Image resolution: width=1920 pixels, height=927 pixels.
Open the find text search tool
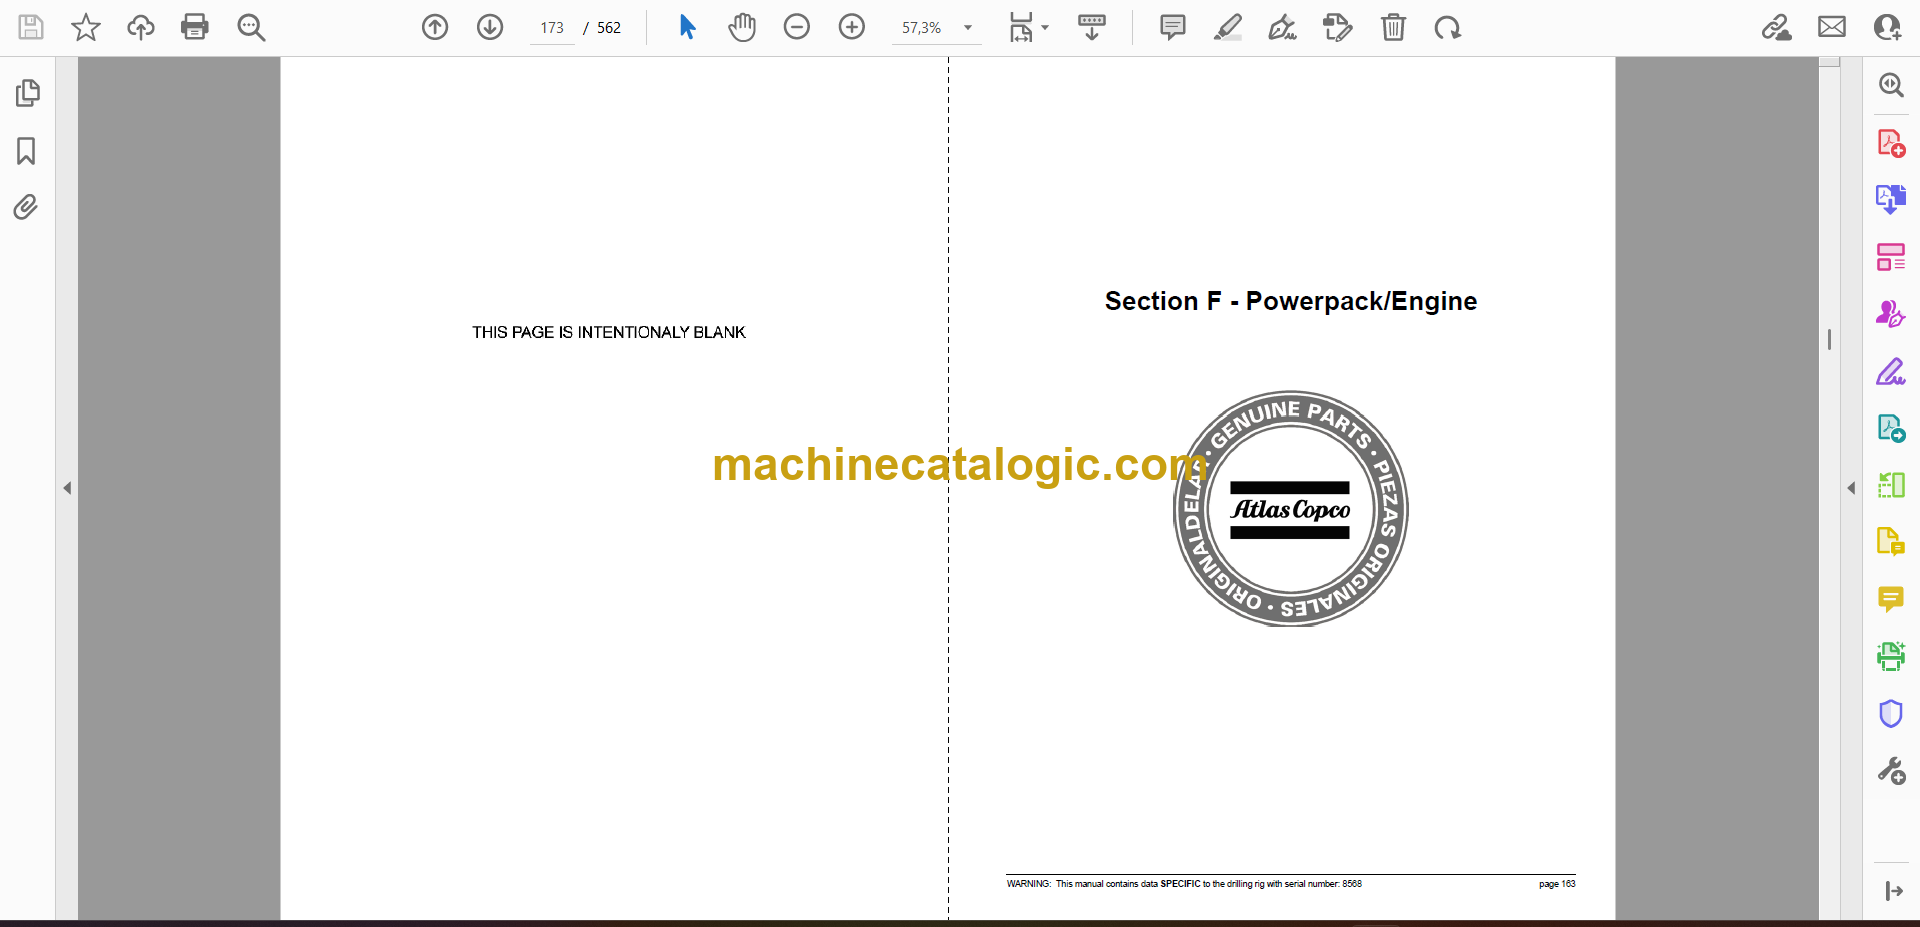(x=251, y=27)
